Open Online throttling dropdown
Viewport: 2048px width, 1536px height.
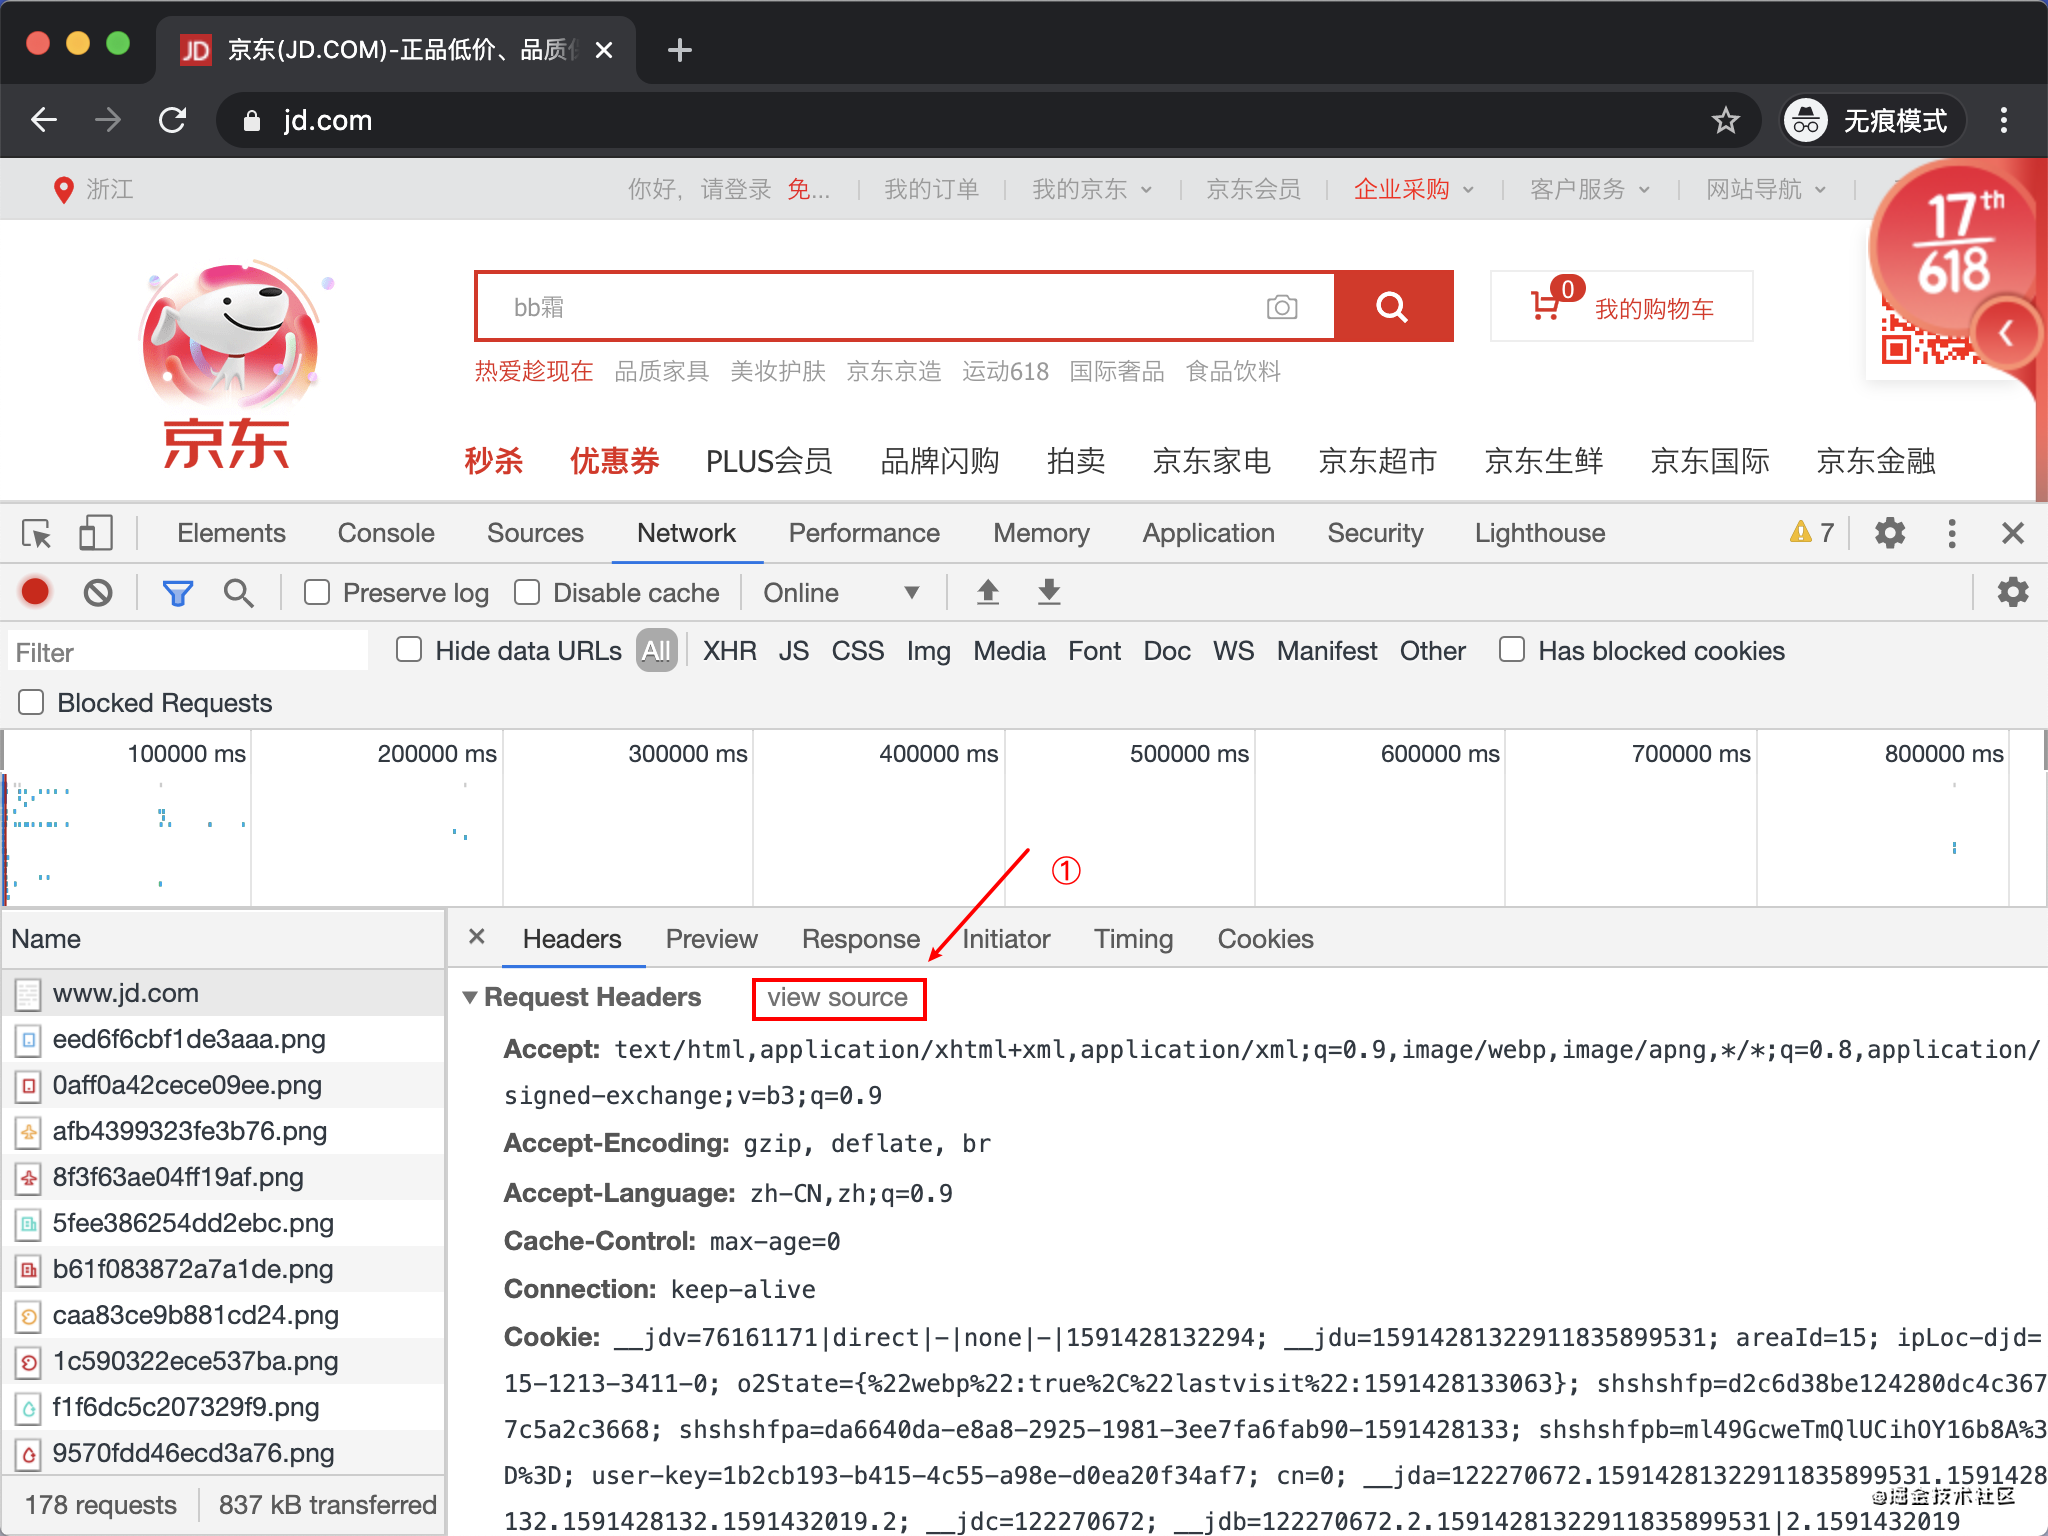(840, 593)
